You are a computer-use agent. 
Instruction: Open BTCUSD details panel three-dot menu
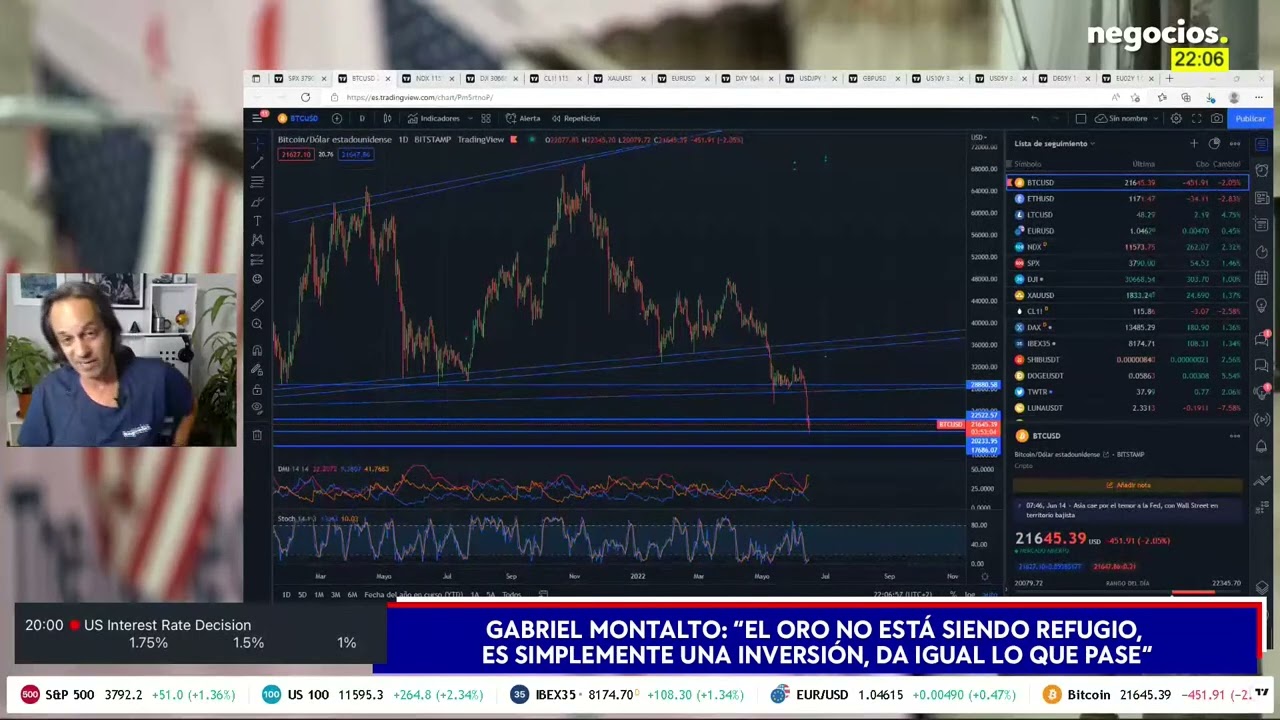(x=1235, y=436)
